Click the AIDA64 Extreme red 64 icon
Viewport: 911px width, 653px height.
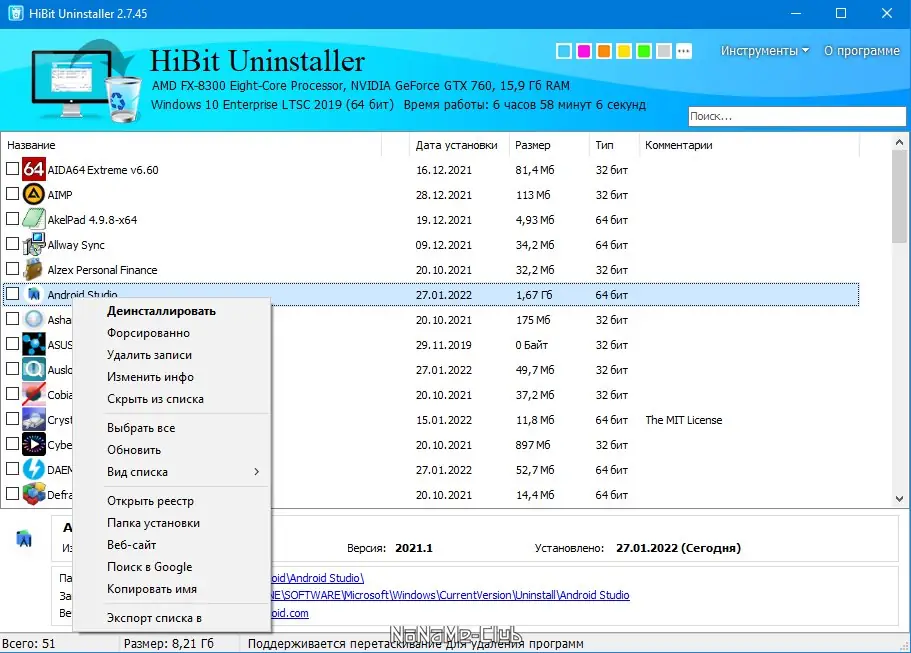[34, 170]
